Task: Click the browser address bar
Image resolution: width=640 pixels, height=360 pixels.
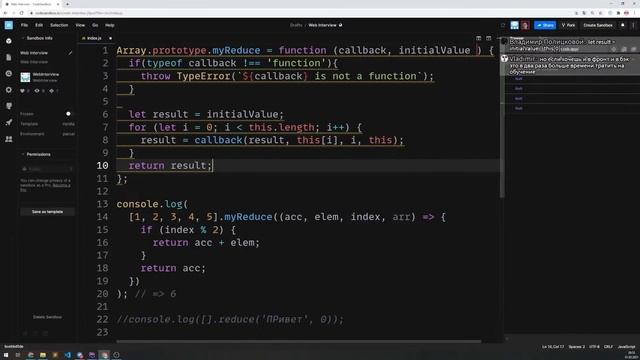Action: point(302,13)
